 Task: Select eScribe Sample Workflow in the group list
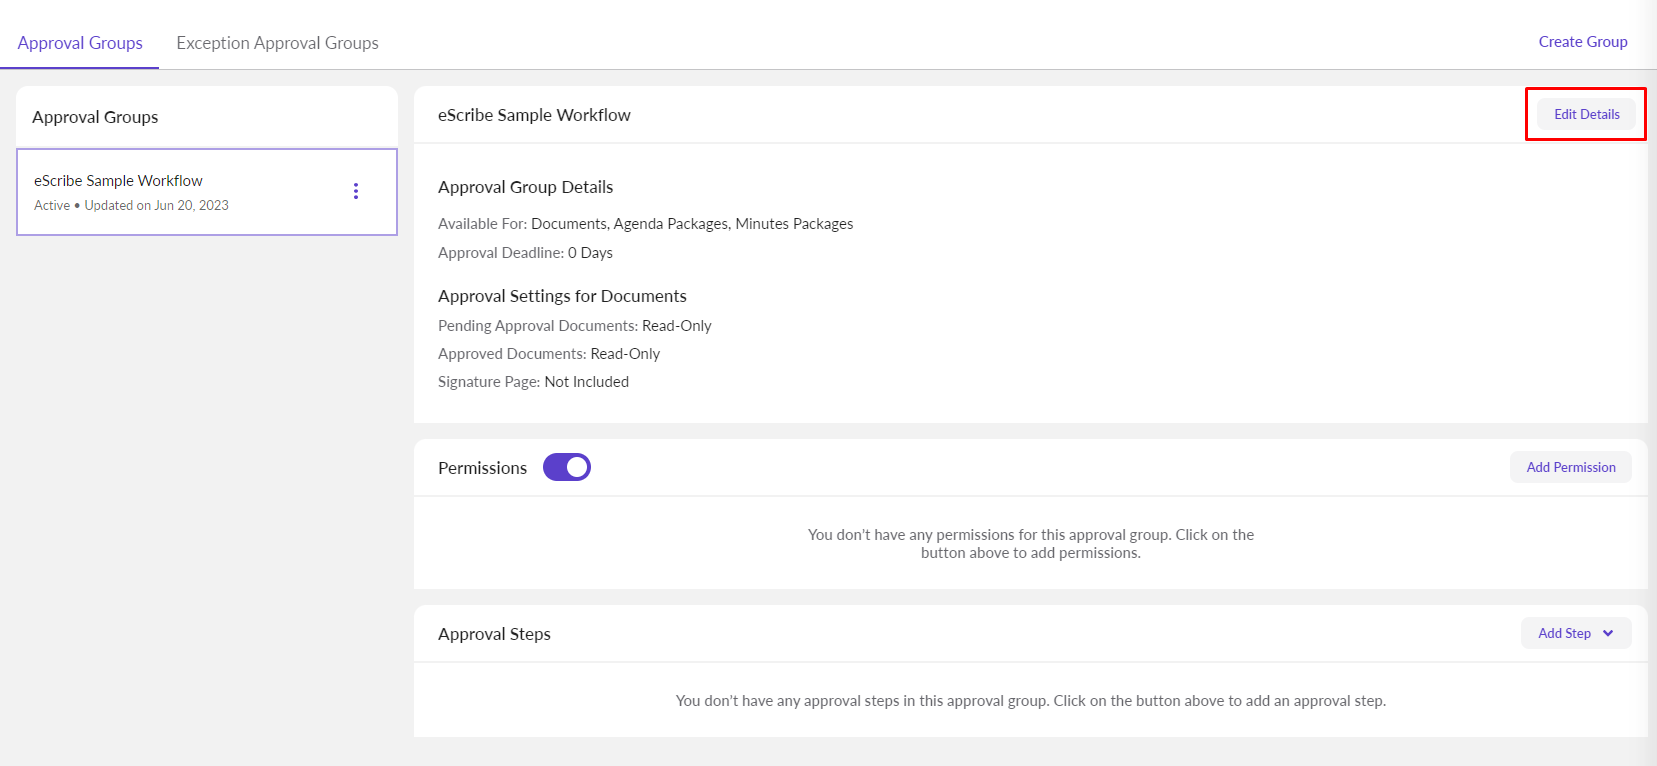click(x=118, y=181)
